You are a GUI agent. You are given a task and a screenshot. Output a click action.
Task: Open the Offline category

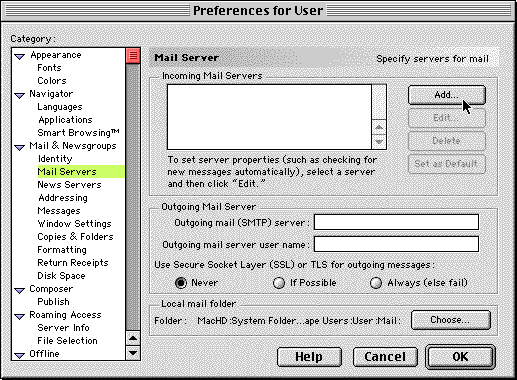(44, 354)
